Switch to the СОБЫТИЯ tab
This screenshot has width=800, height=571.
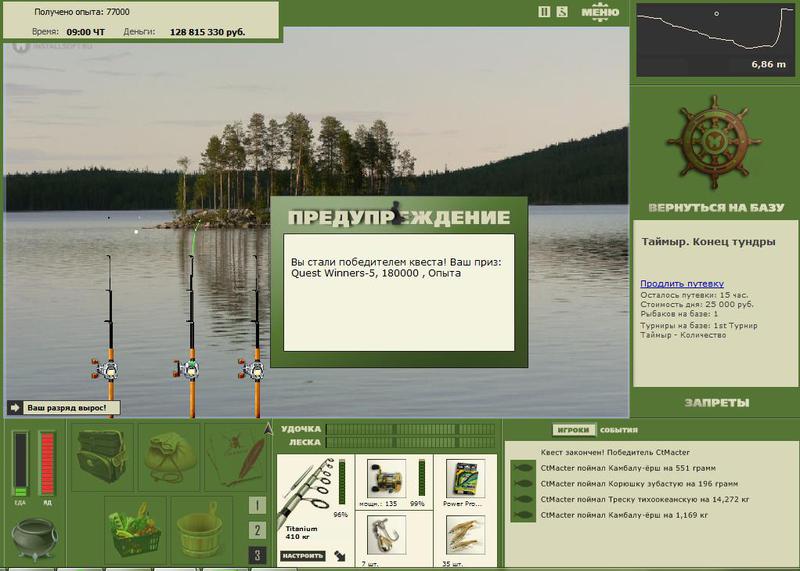pyautogui.click(x=618, y=430)
